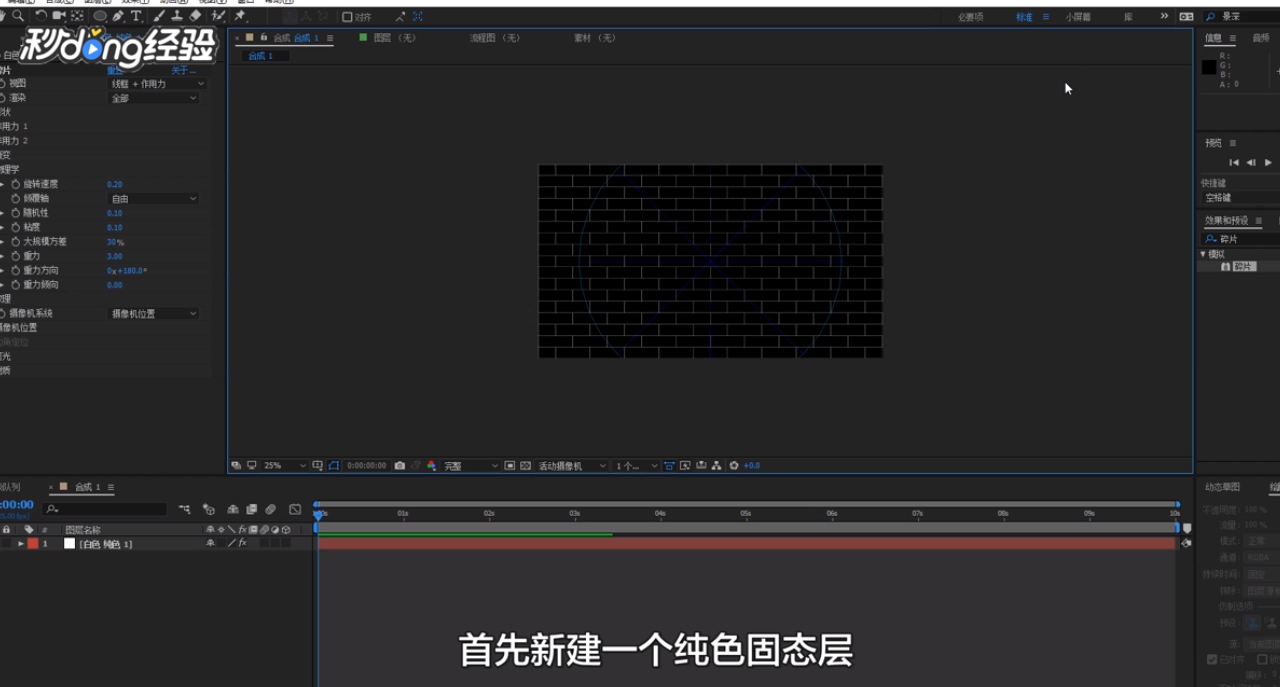The height and width of the screenshot is (687, 1280).
Task: Select the Unified Camera tool
Action: click(58, 16)
